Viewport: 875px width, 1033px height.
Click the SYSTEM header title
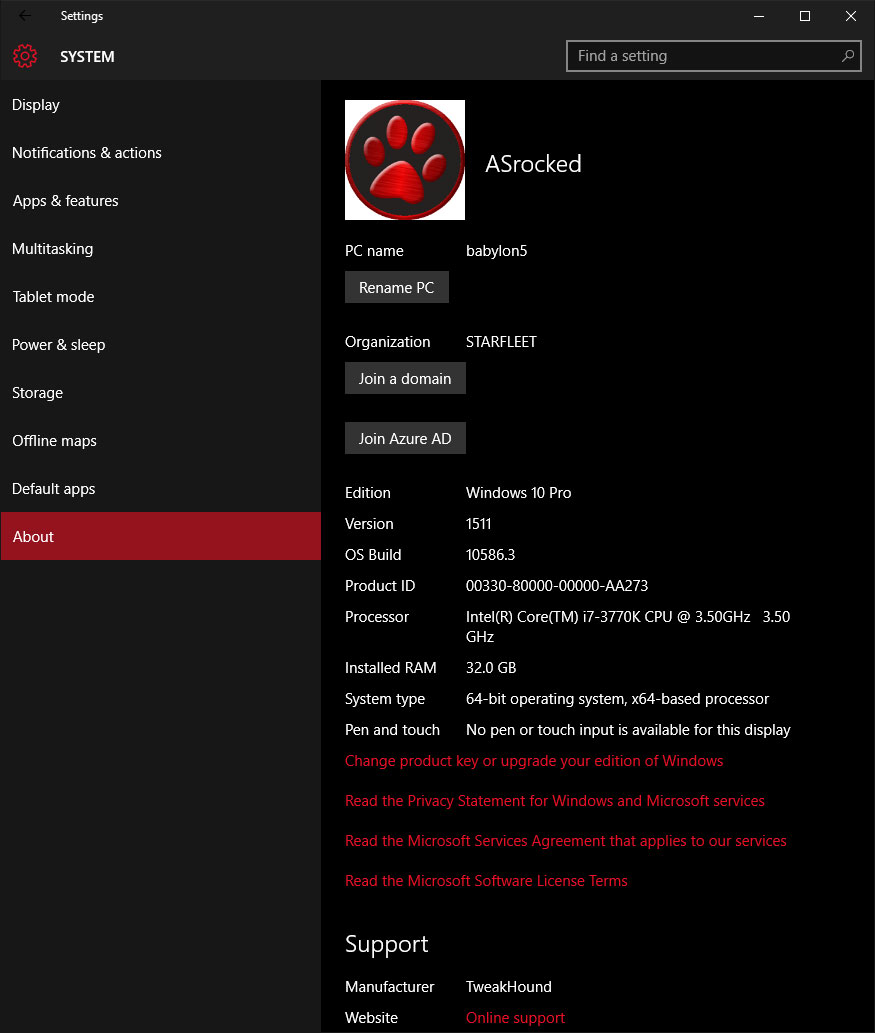click(87, 57)
